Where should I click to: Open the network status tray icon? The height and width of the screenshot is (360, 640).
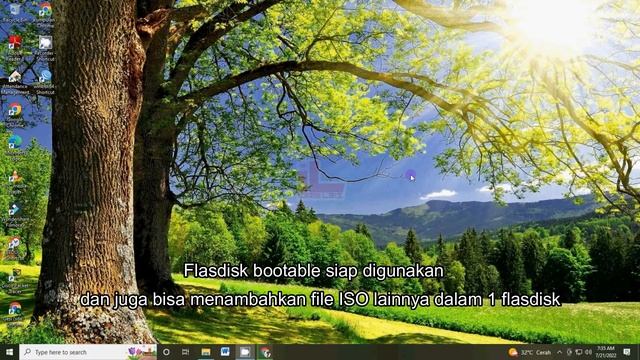click(579, 352)
